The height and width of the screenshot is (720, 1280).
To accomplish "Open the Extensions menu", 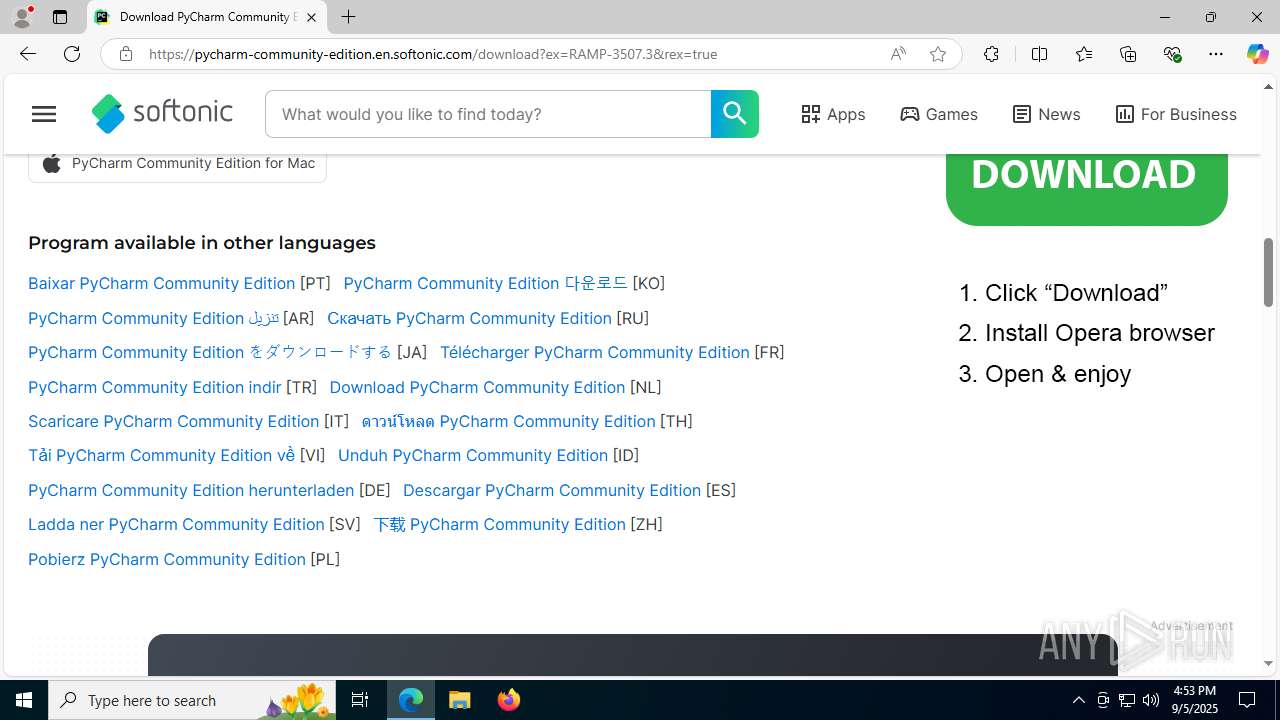I will pyautogui.click(x=991, y=54).
